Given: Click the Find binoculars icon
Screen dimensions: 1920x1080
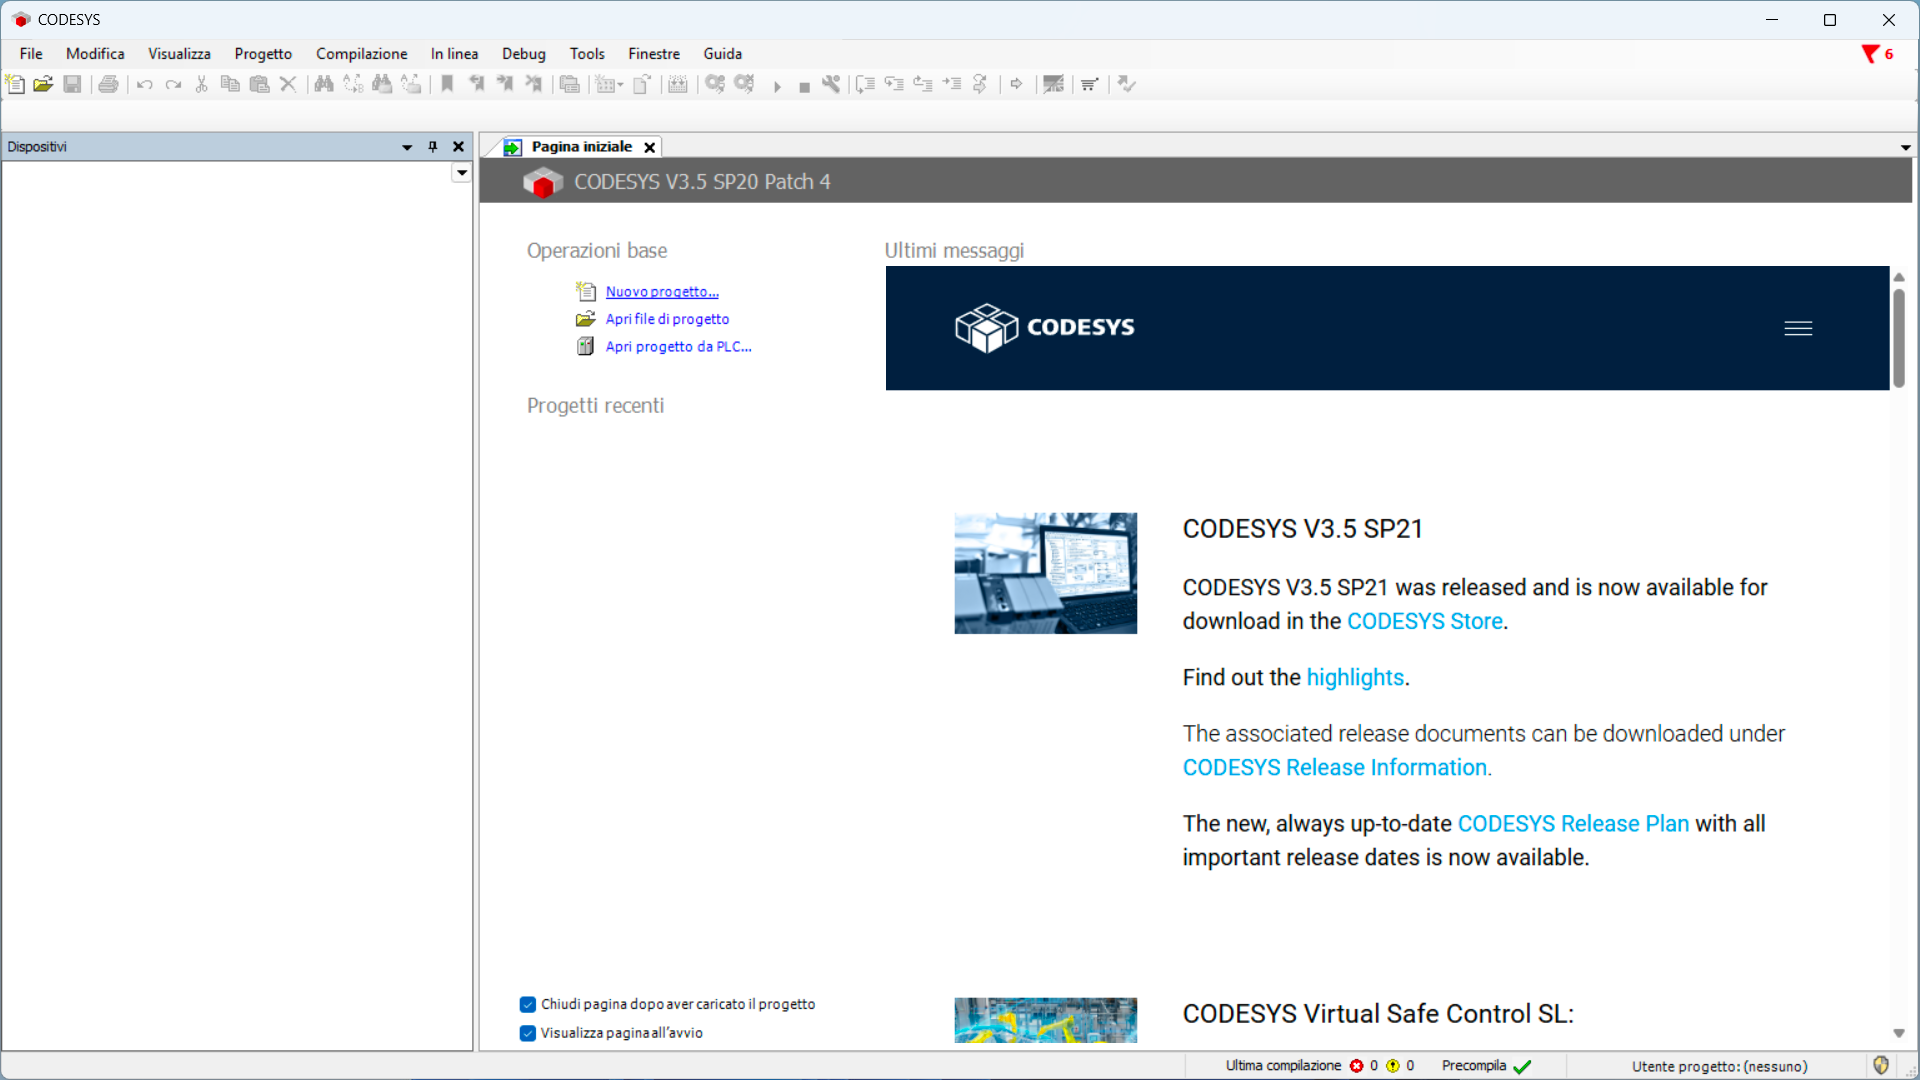Looking at the screenshot, I should [x=323, y=84].
